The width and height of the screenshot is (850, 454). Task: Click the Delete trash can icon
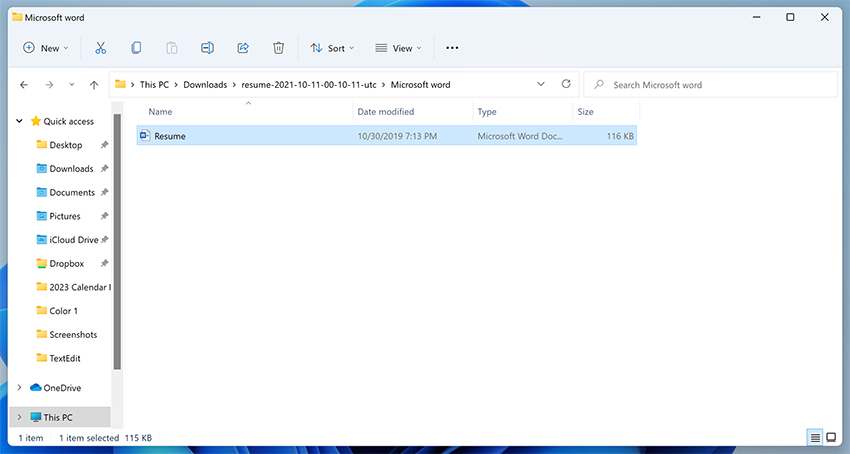pyautogui.click(x=278, y=48)
